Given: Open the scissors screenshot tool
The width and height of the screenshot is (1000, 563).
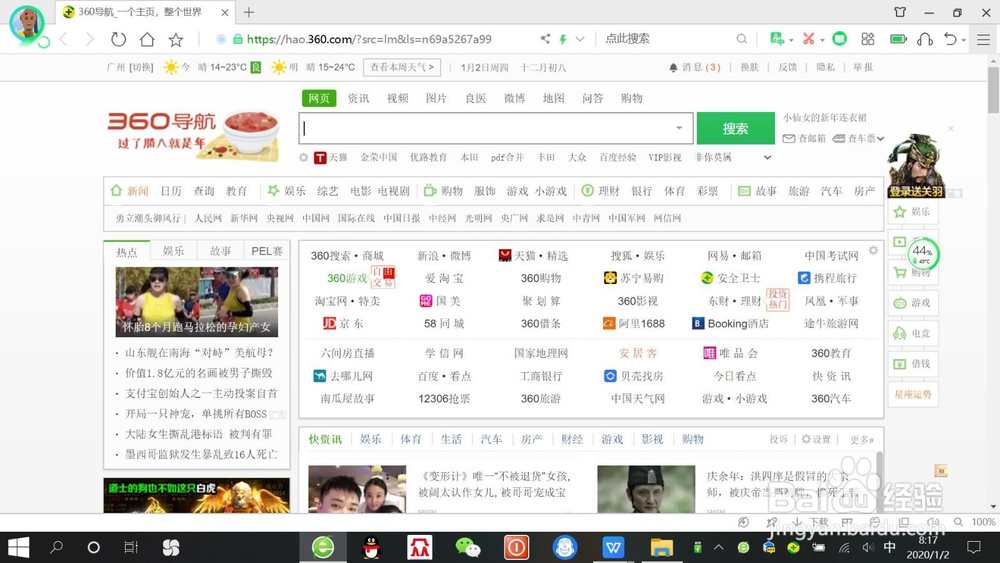Looking at the screenshot, I should [x=808, y=39].
